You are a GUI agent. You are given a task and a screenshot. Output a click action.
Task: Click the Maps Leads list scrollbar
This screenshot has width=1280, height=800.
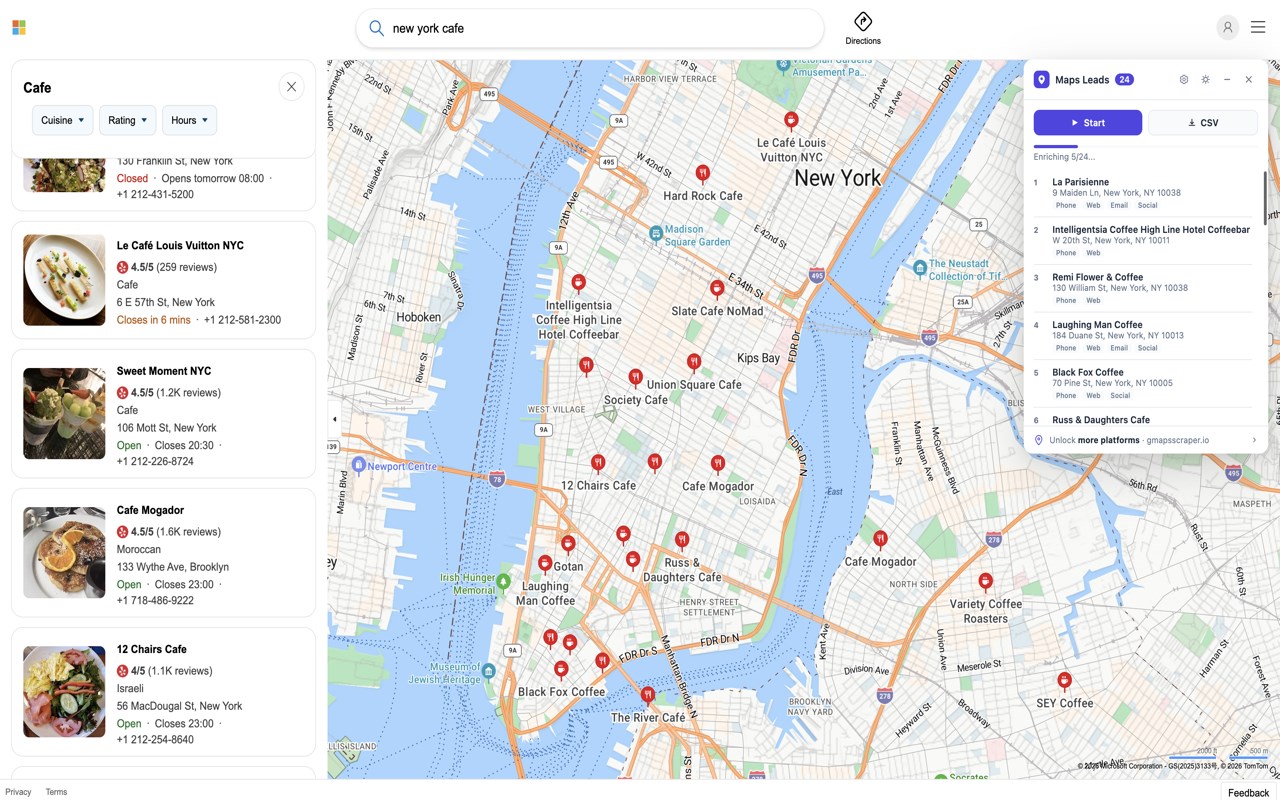[x=1265, y=197]
